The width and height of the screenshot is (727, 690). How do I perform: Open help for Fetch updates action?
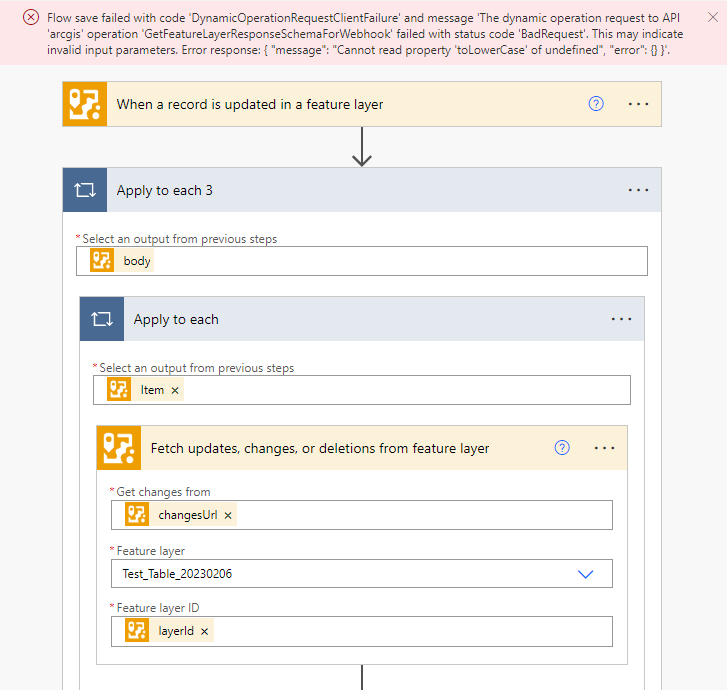(x=562, y=447)
